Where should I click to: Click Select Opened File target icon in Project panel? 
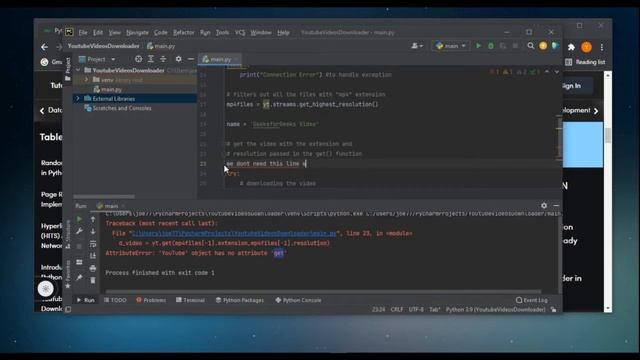[x=138, y=59]
